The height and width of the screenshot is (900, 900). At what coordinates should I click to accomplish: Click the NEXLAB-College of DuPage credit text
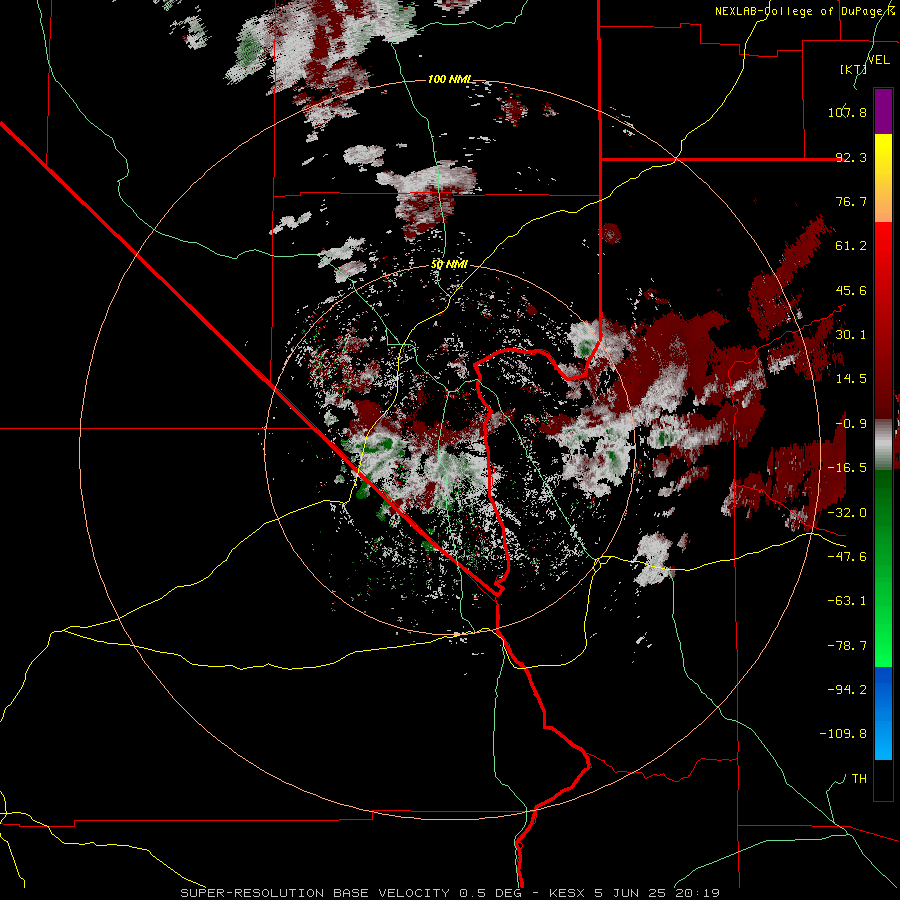pyautogui.click(x=804, y=11)
